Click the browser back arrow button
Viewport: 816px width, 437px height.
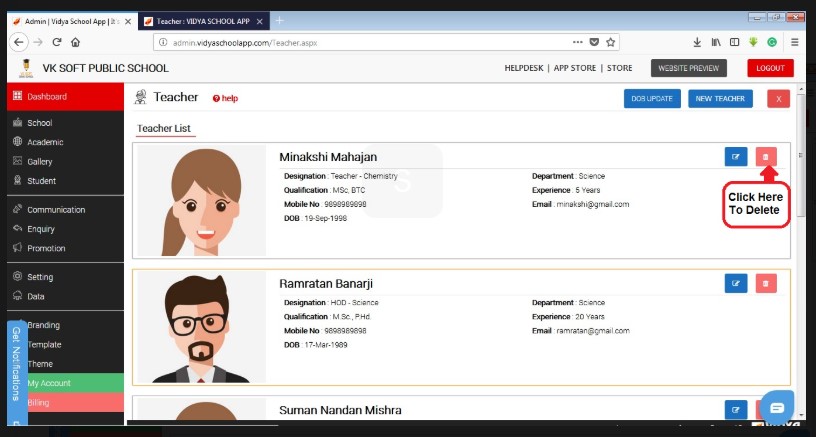coord(19,42)
